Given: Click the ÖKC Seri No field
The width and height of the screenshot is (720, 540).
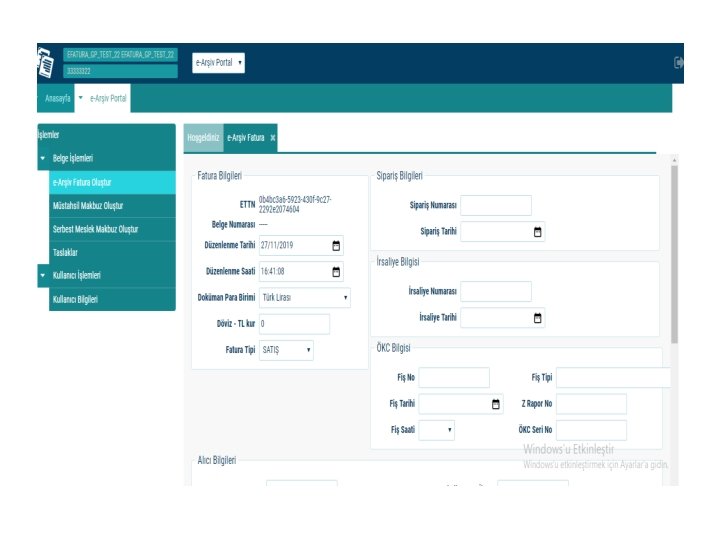Looking at the screenshot, I should [591, 430].
